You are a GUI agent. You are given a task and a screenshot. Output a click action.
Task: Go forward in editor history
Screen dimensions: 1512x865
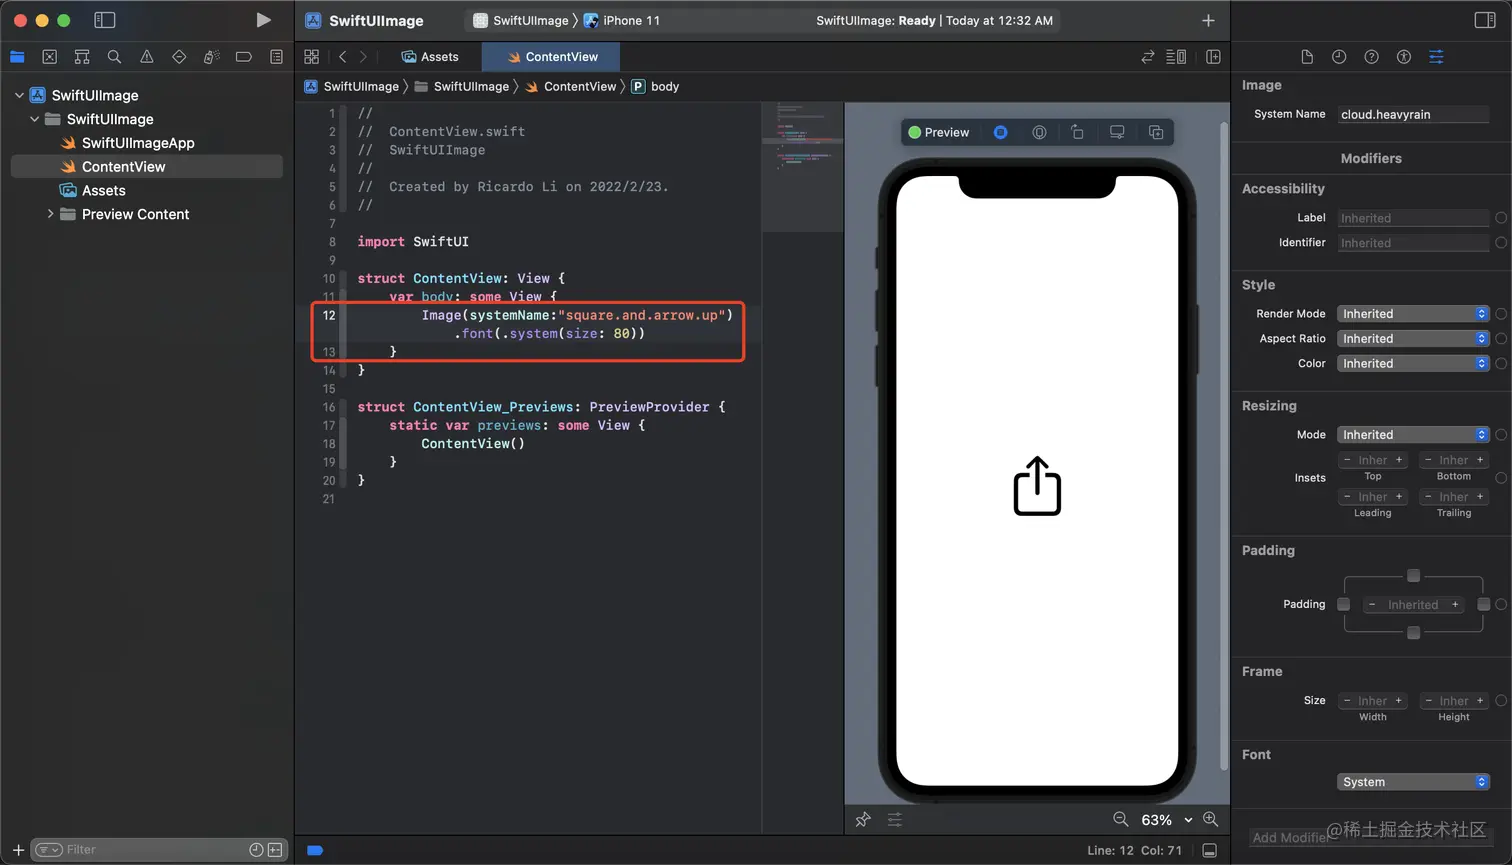(x=363, y=57)
